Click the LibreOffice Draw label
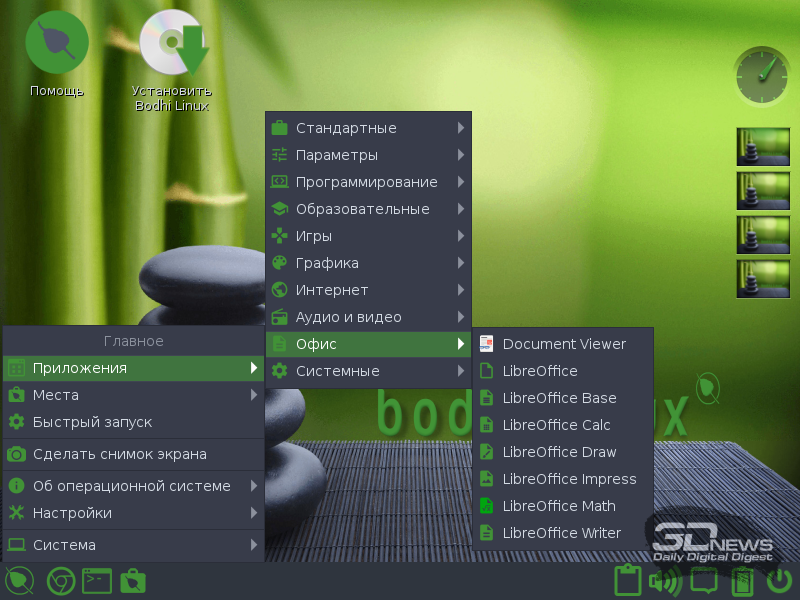 560,452
